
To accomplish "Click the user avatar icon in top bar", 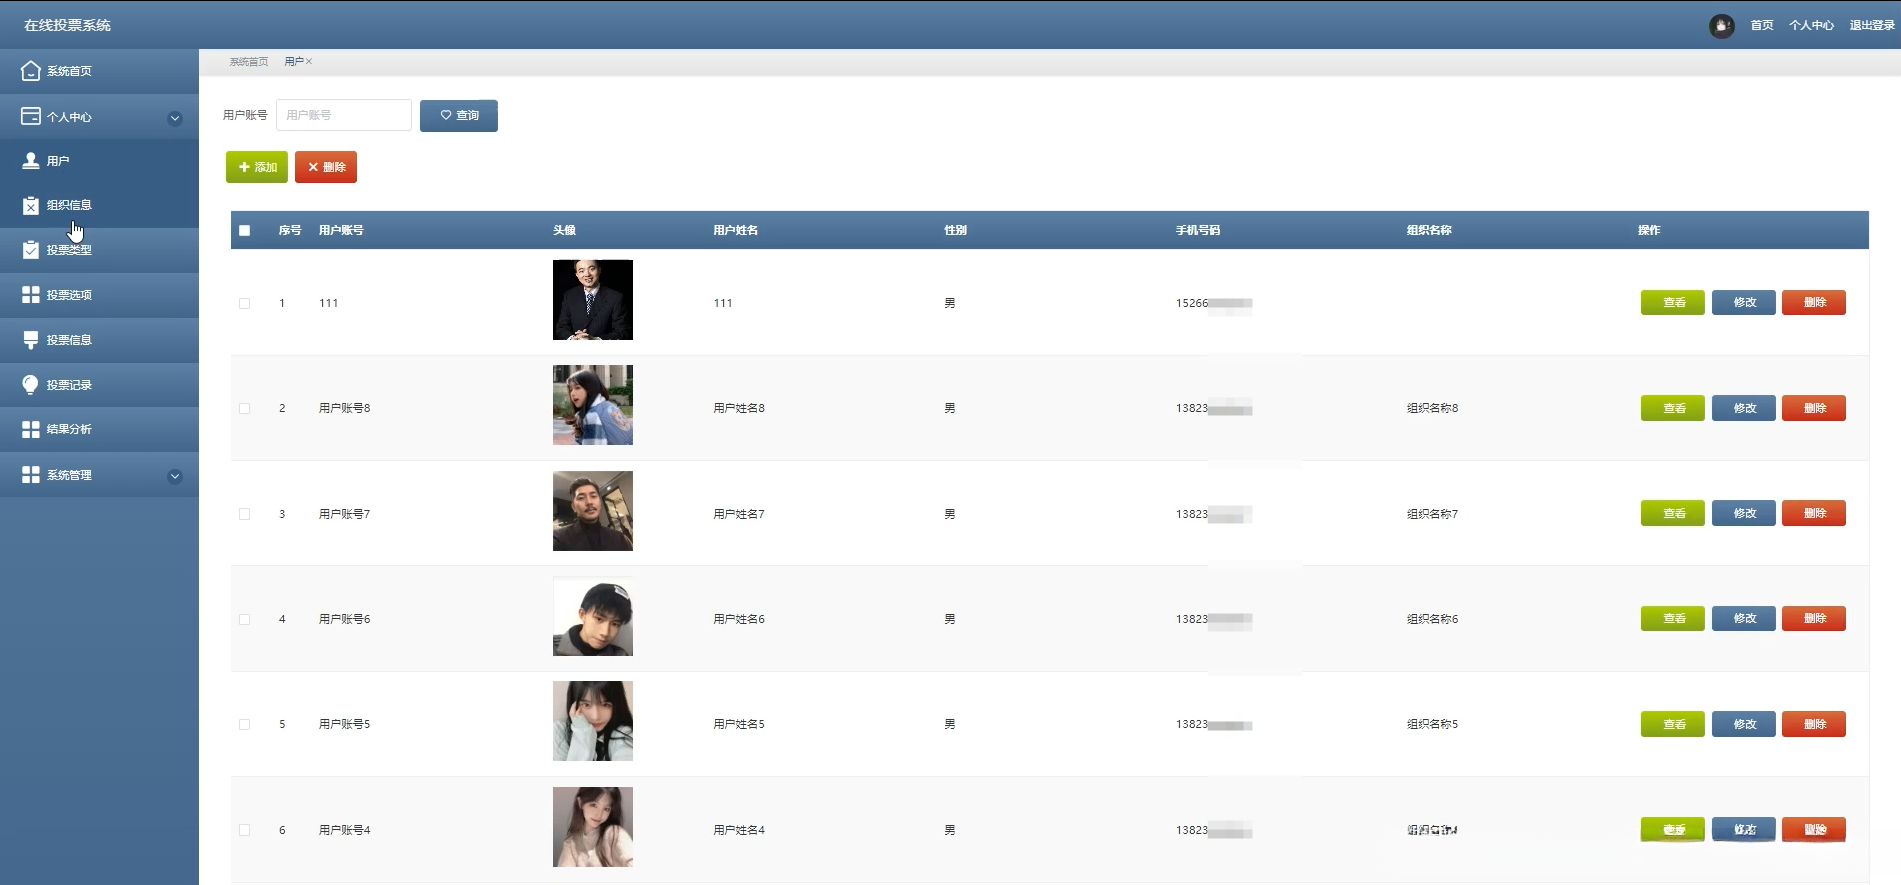I will click(x=1721, y=26).
